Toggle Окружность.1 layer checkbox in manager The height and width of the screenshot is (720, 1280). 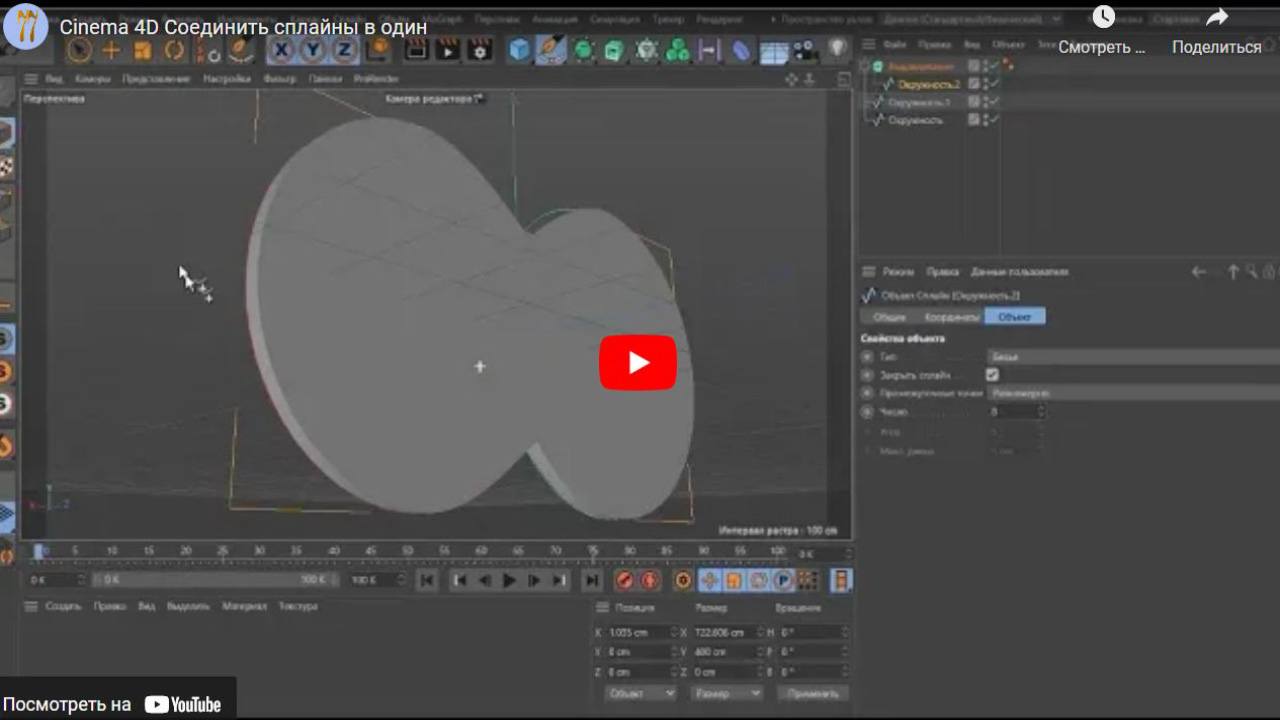pyautogui.click(x=973, y=102)
